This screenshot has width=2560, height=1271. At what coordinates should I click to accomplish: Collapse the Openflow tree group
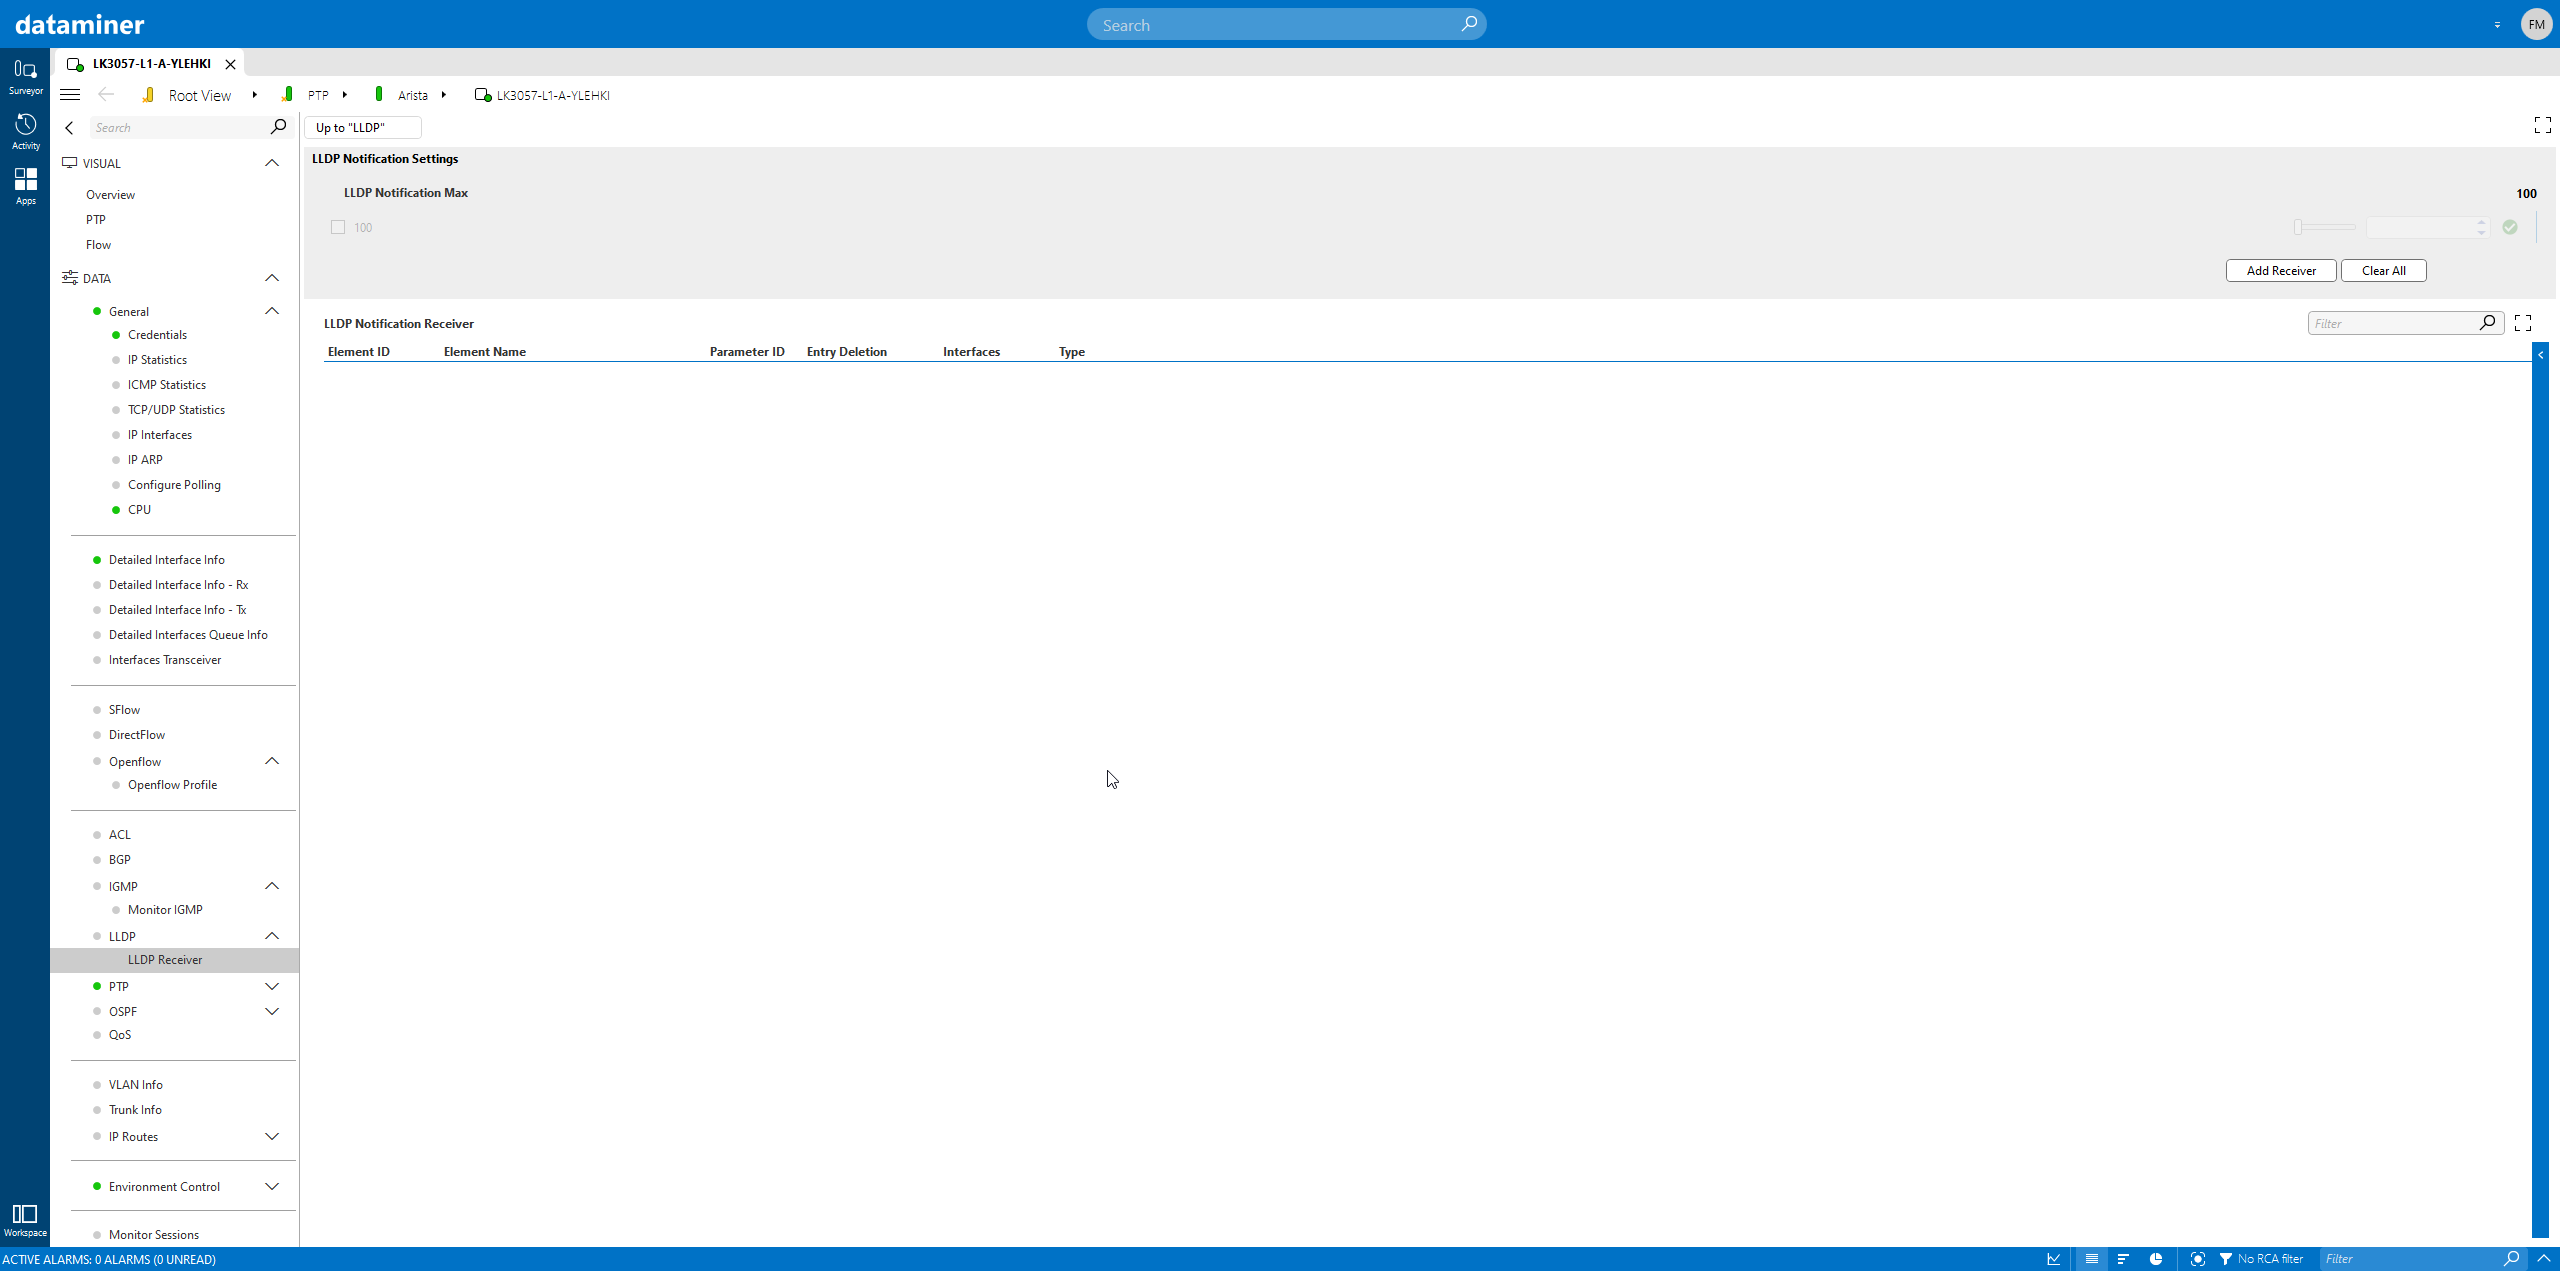[x=272, y=761]
